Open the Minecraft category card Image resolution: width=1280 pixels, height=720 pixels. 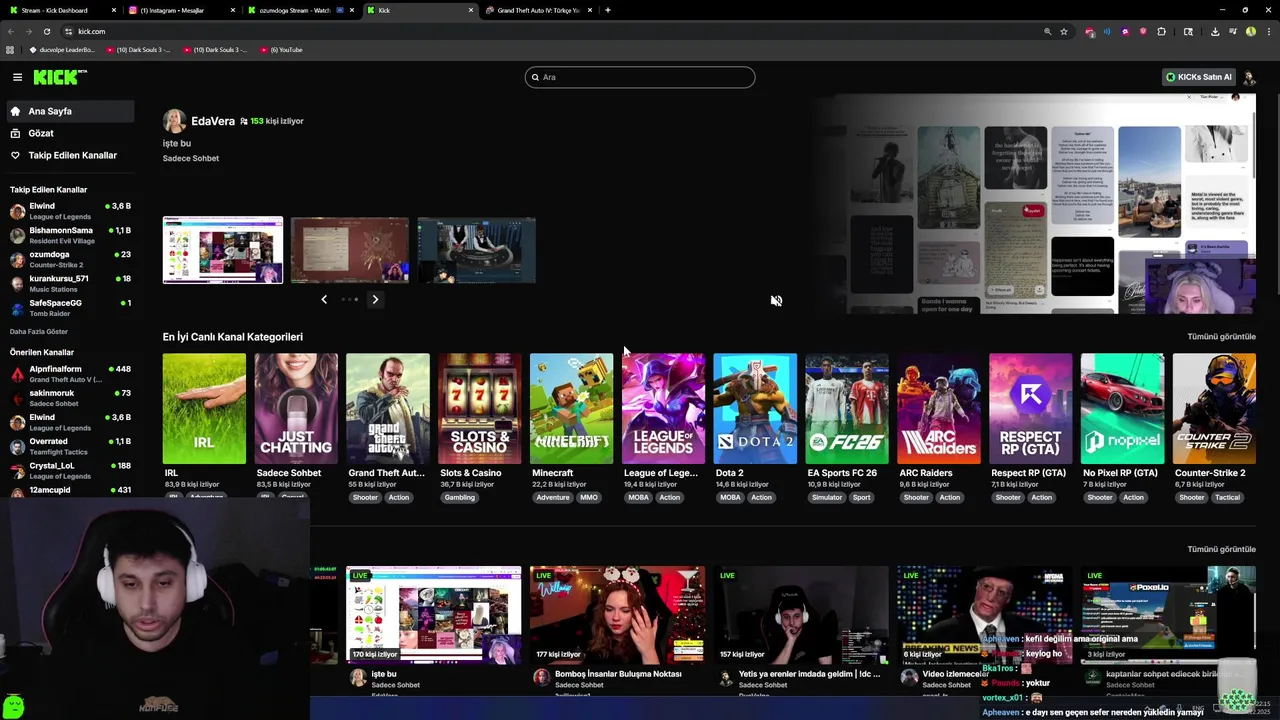click(571, 409)
